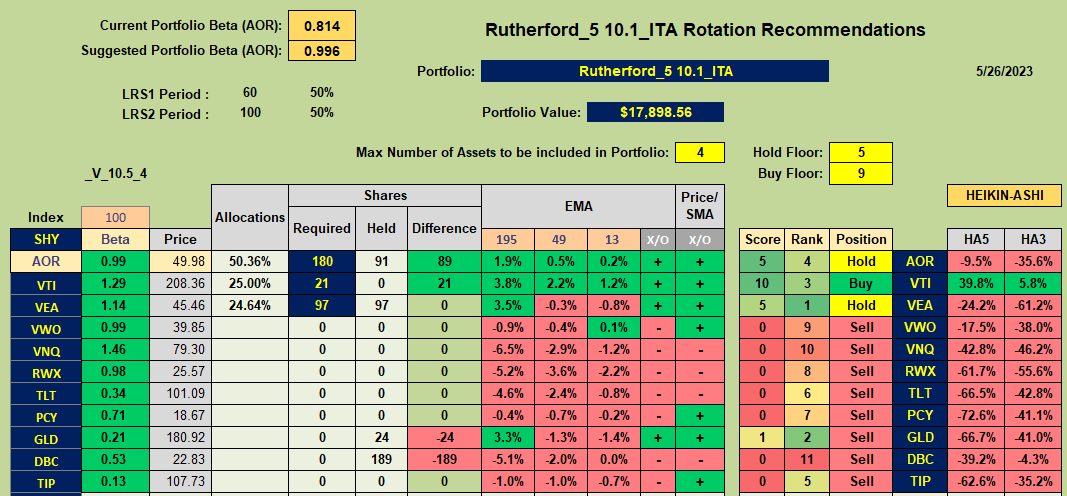The image size is (1067, 496).
Task: Click the AOR ticker in first column
Action: pyautogui.click(x=46, y=261)
